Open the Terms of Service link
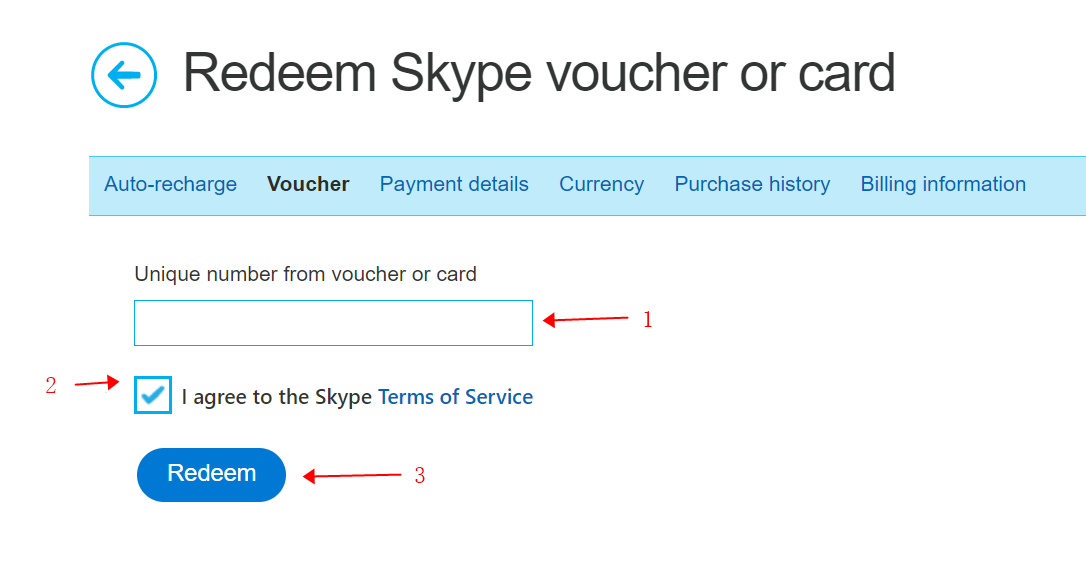The height and width of the screenshot is (584, 1086). 455,397
